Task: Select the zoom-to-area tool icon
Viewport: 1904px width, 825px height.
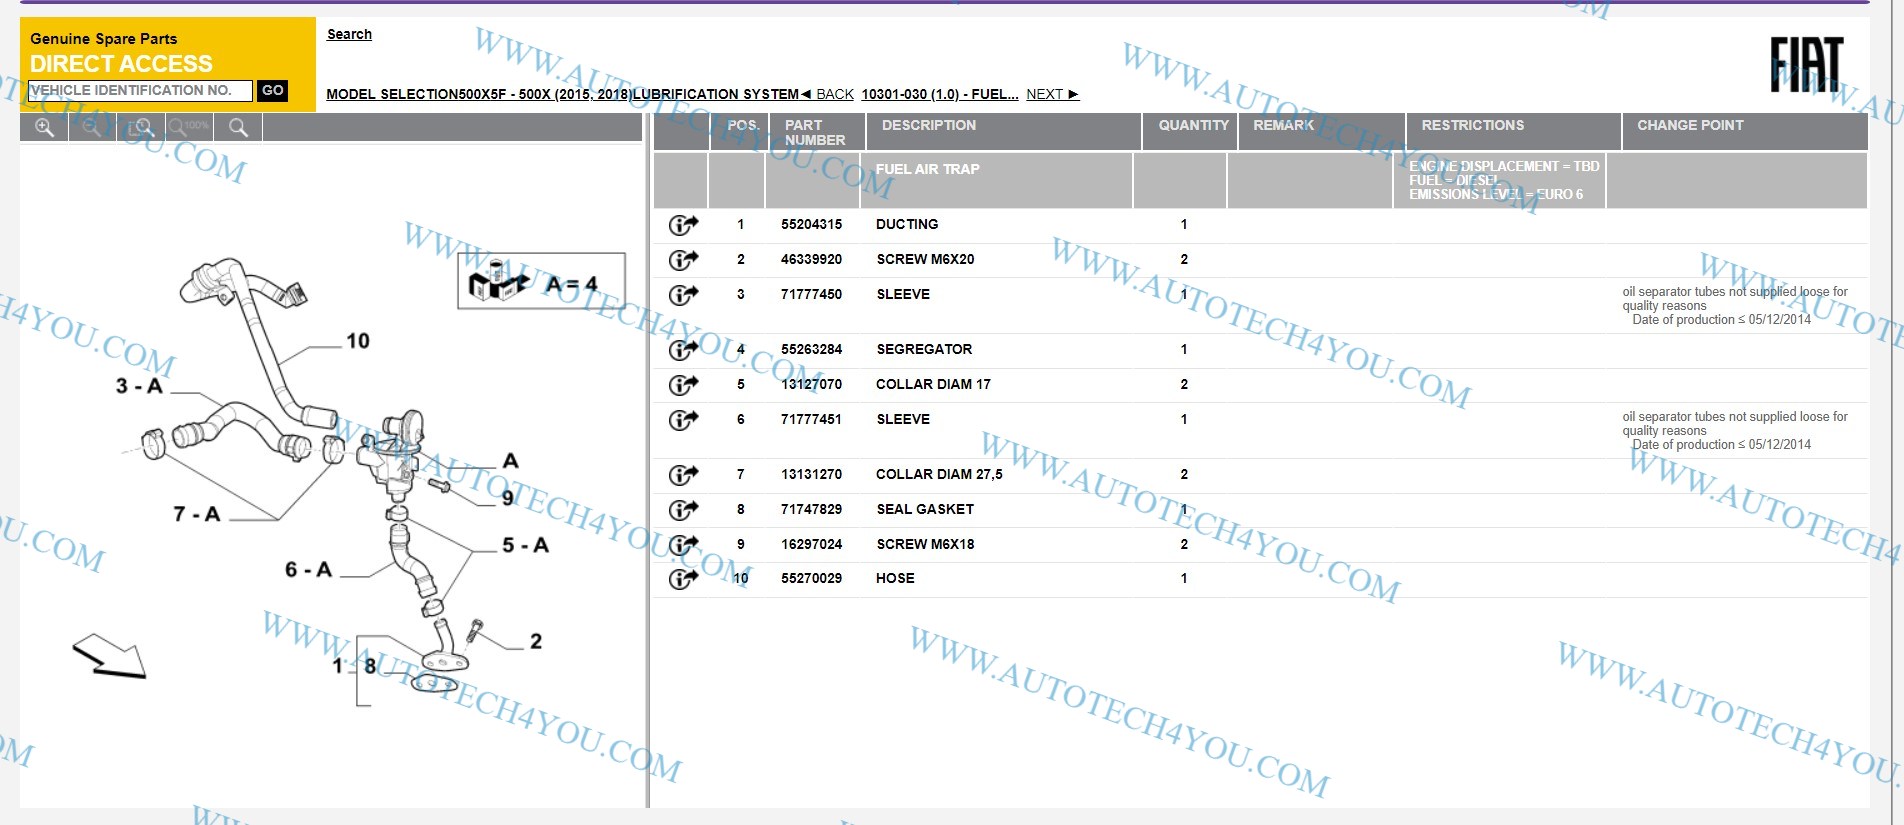Action: [141, 127]
